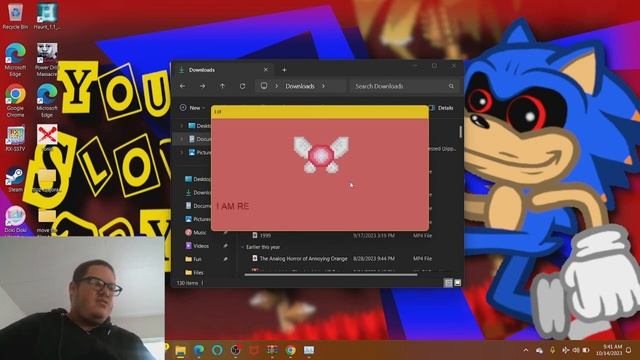Select the file named 1999
This screenshot has width=640, height=360.
click(x=265, y=236)
